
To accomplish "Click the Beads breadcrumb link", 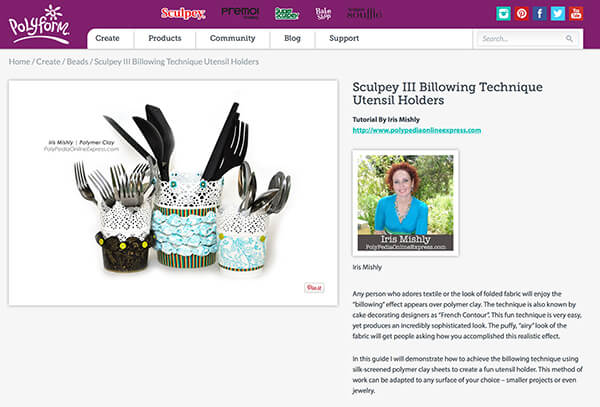I will click(x=77, y=62).
